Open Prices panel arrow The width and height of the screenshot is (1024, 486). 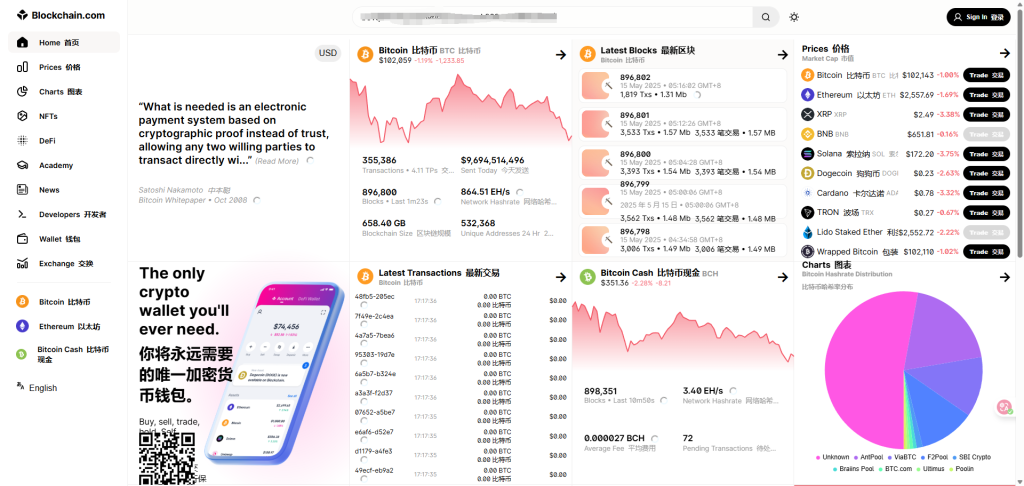pyautogui.click(x=1004, y=53)
